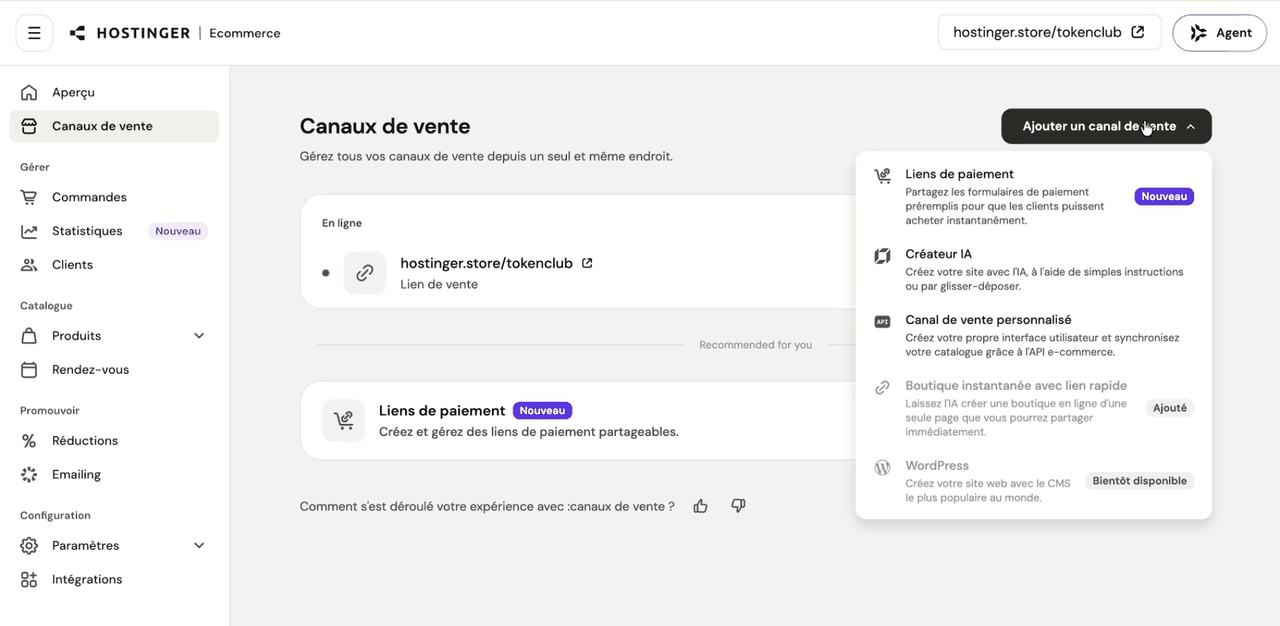Select Boutique instantanée avec lien rapide option
Viewport: 1280px width, 626px height.
pyautogui.click(x=1033, y=408)
